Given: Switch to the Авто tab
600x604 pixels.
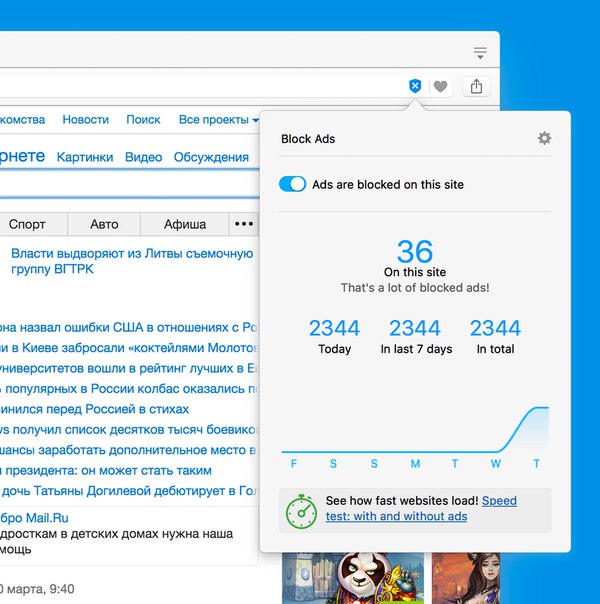Looking at the screenshot, I should (x=104, y=224).
